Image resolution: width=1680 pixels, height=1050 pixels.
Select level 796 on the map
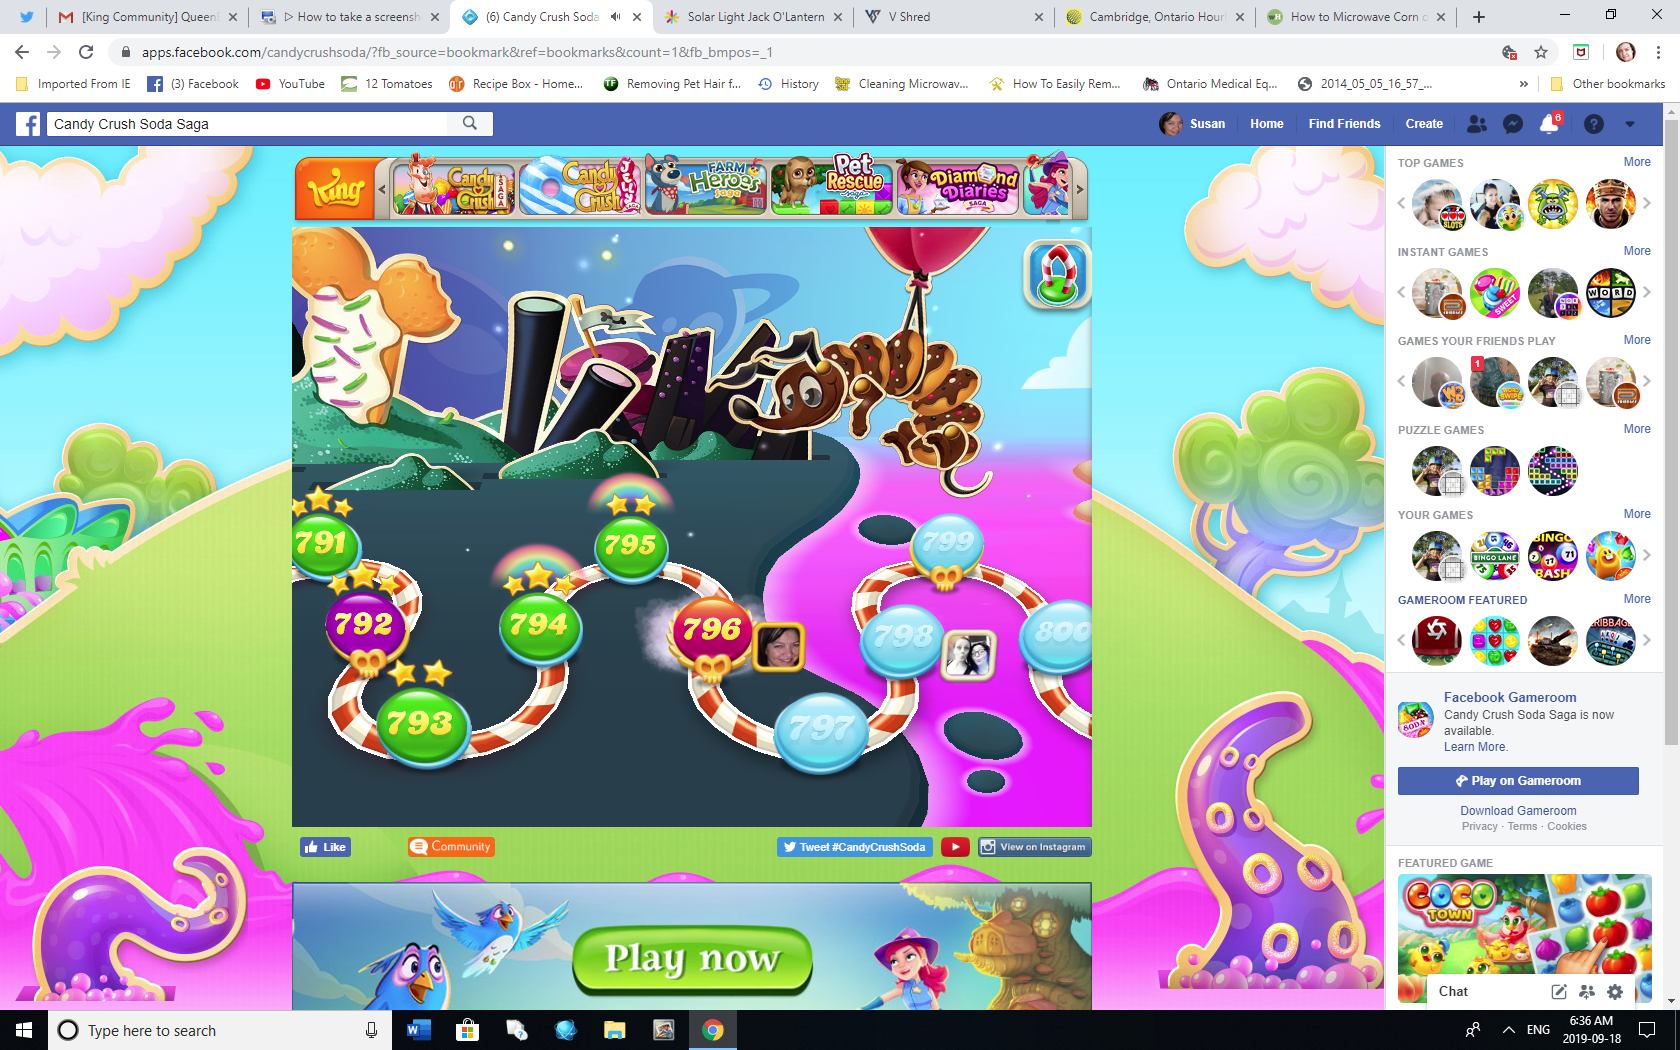tap(711, 631)
